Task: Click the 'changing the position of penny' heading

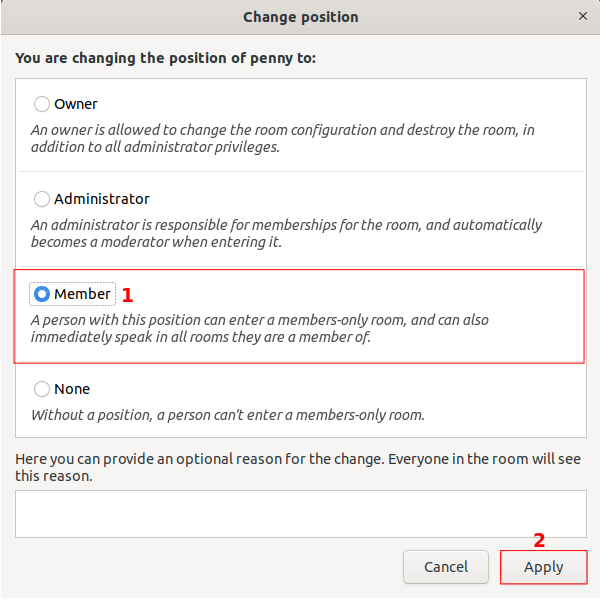Action: [165, 58]
